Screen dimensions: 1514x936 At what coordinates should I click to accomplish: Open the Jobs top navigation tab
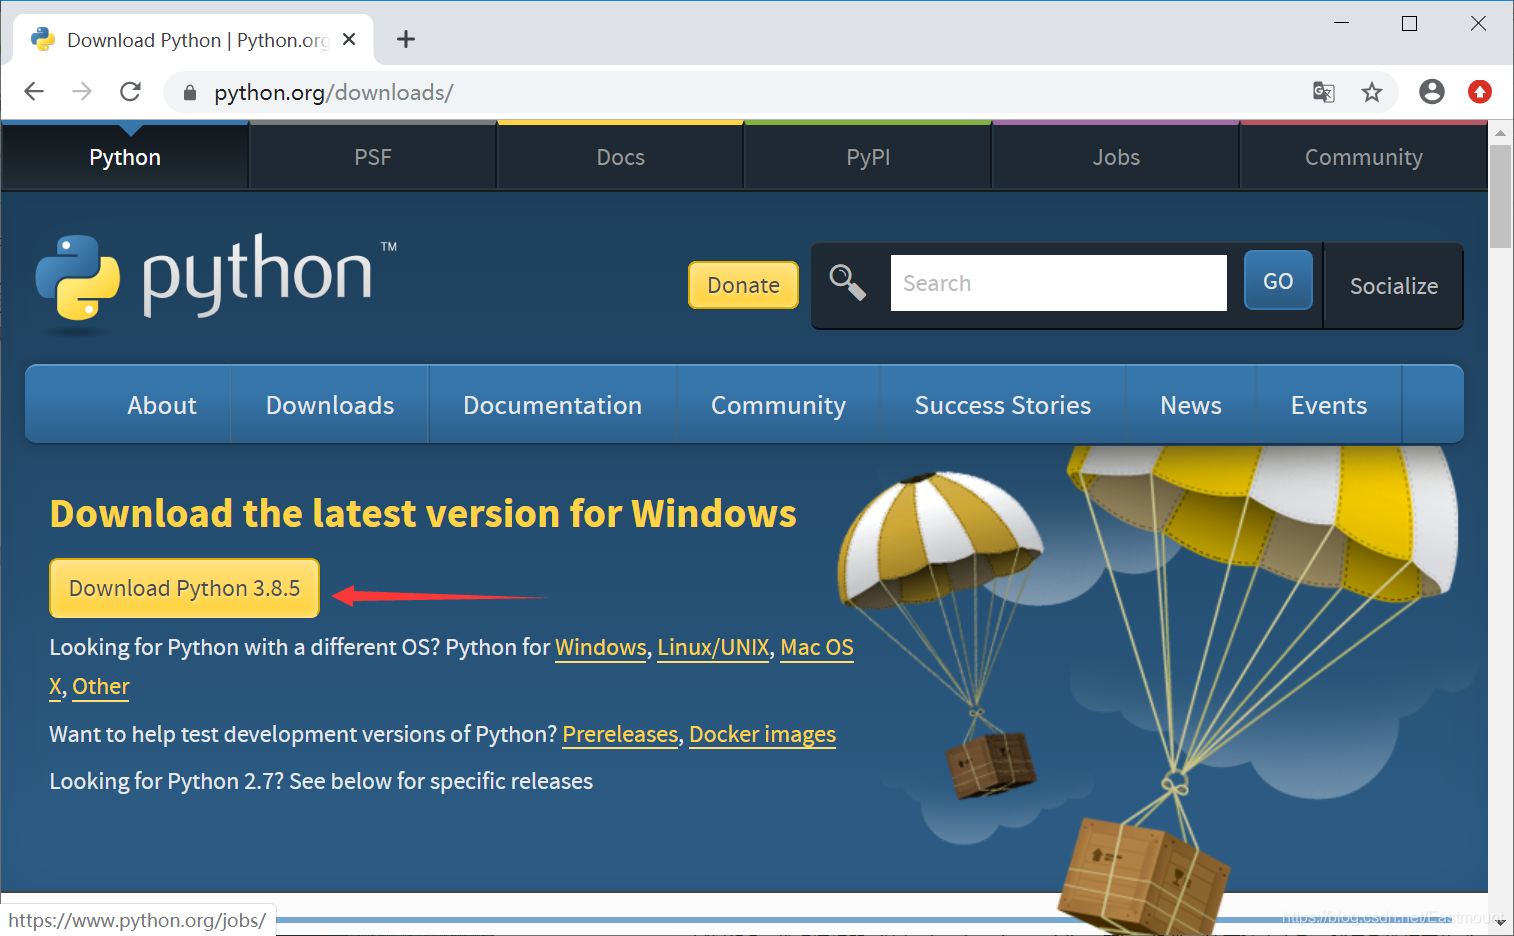pos(1116,157)
